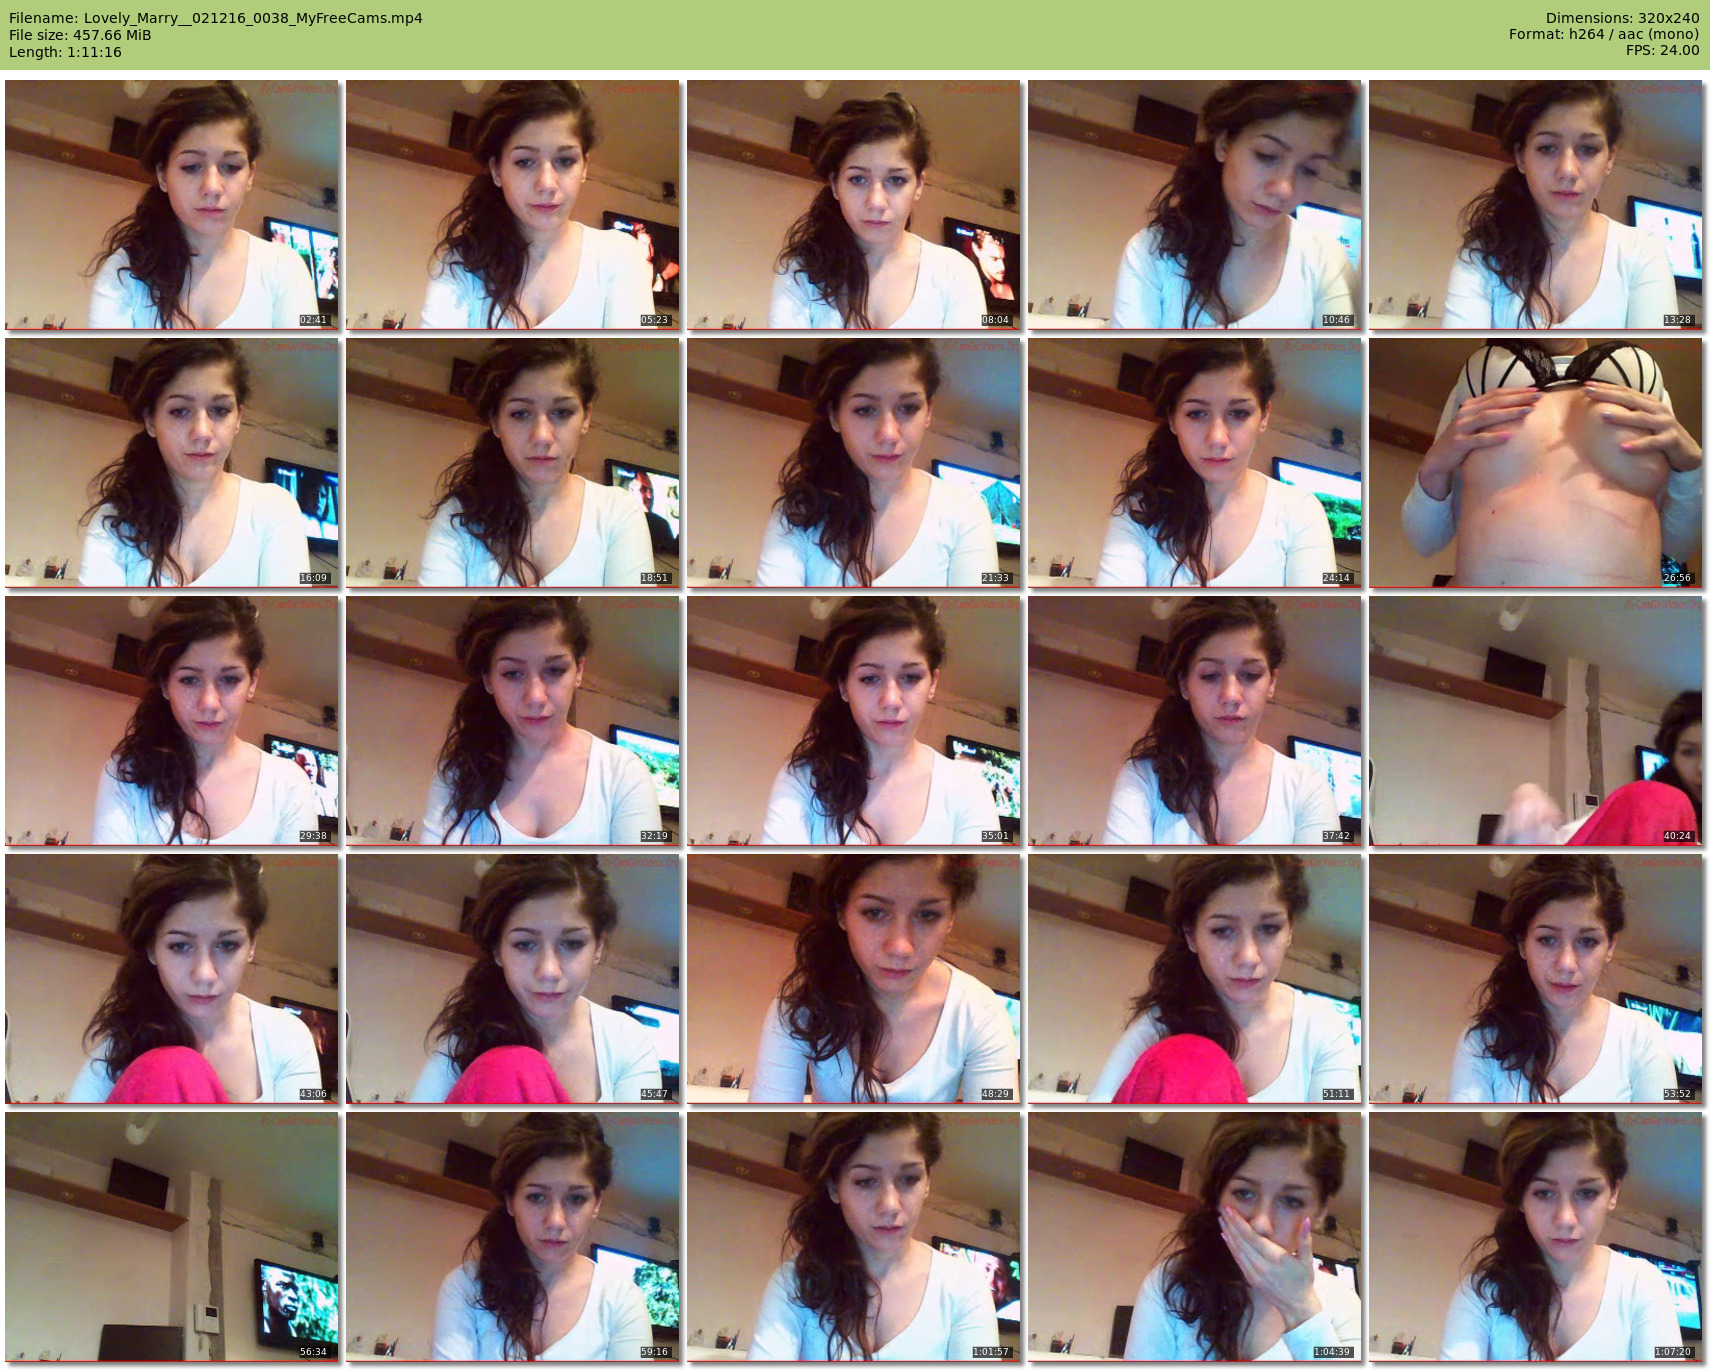Click the 1:04:39 timestamp label
This screenshot has height=1370, width=1710.
[1332, 1352]
